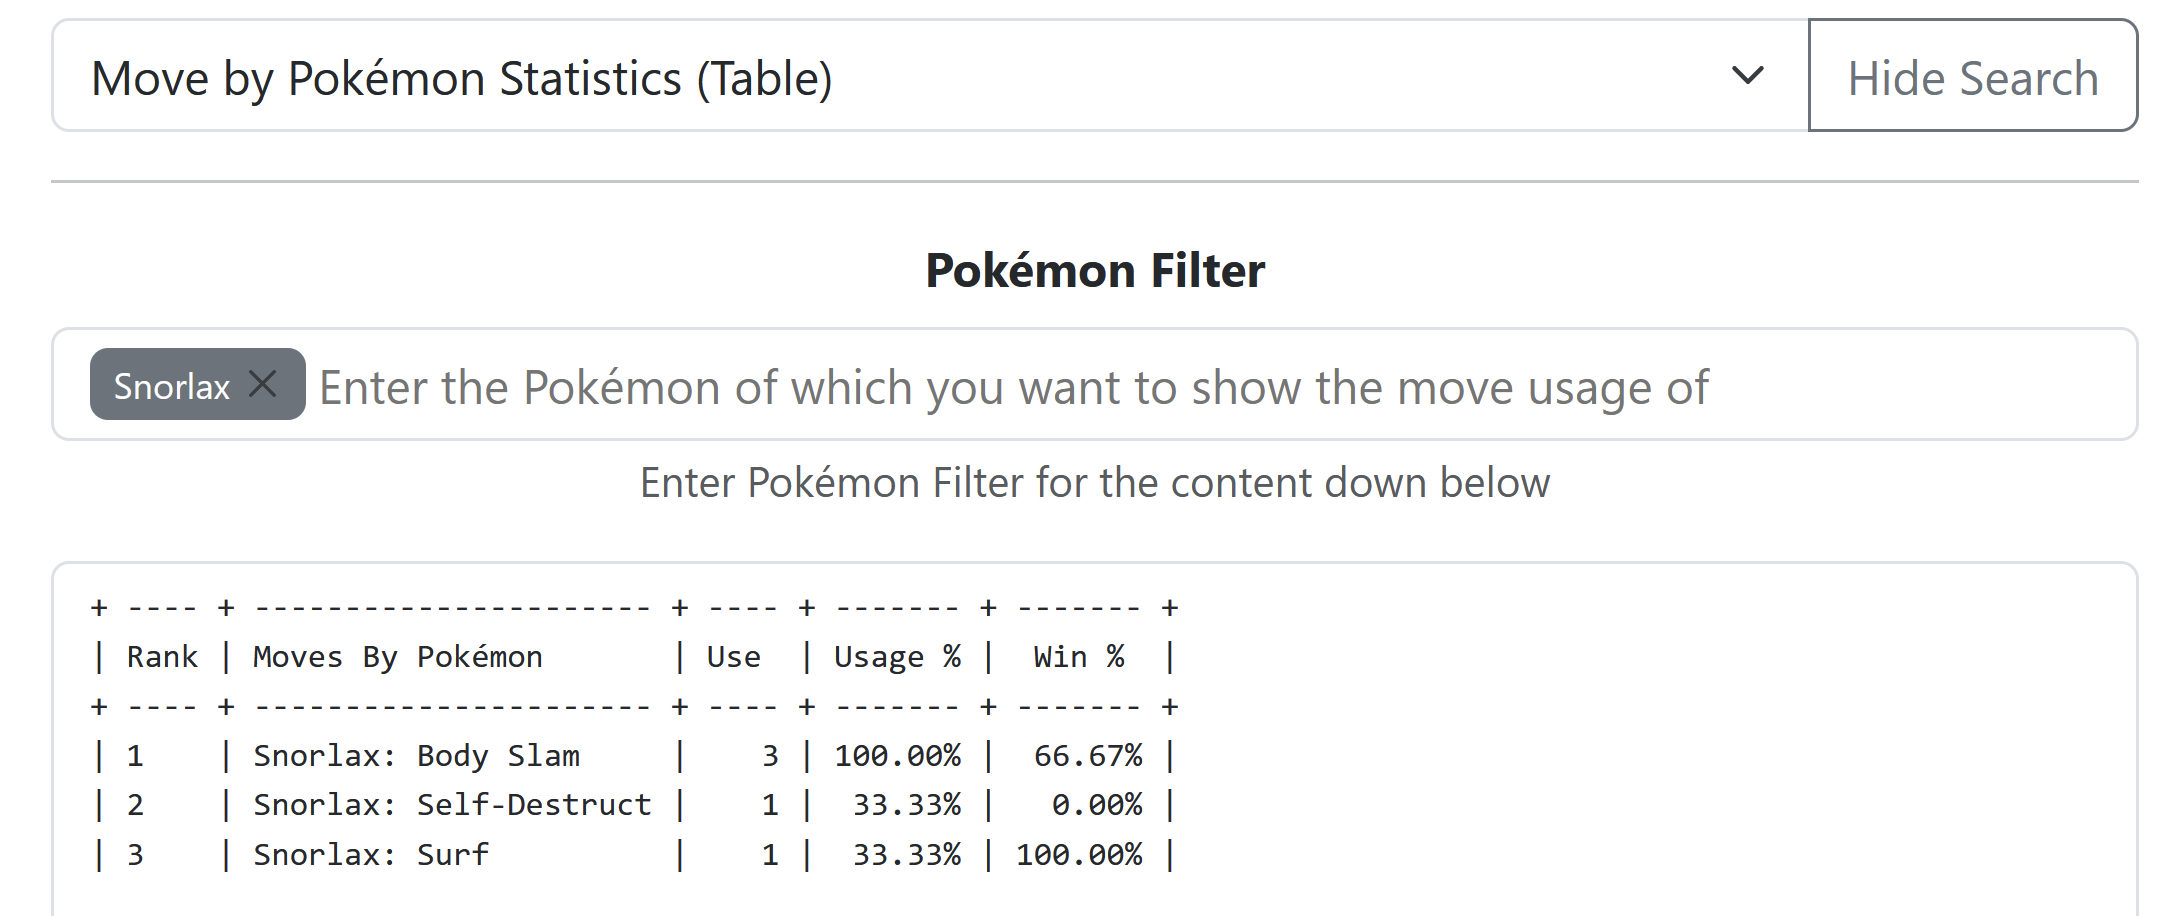Click the Usage % column header
The width and height of the screenshot is (2180, 916).
tap(897, 657)
